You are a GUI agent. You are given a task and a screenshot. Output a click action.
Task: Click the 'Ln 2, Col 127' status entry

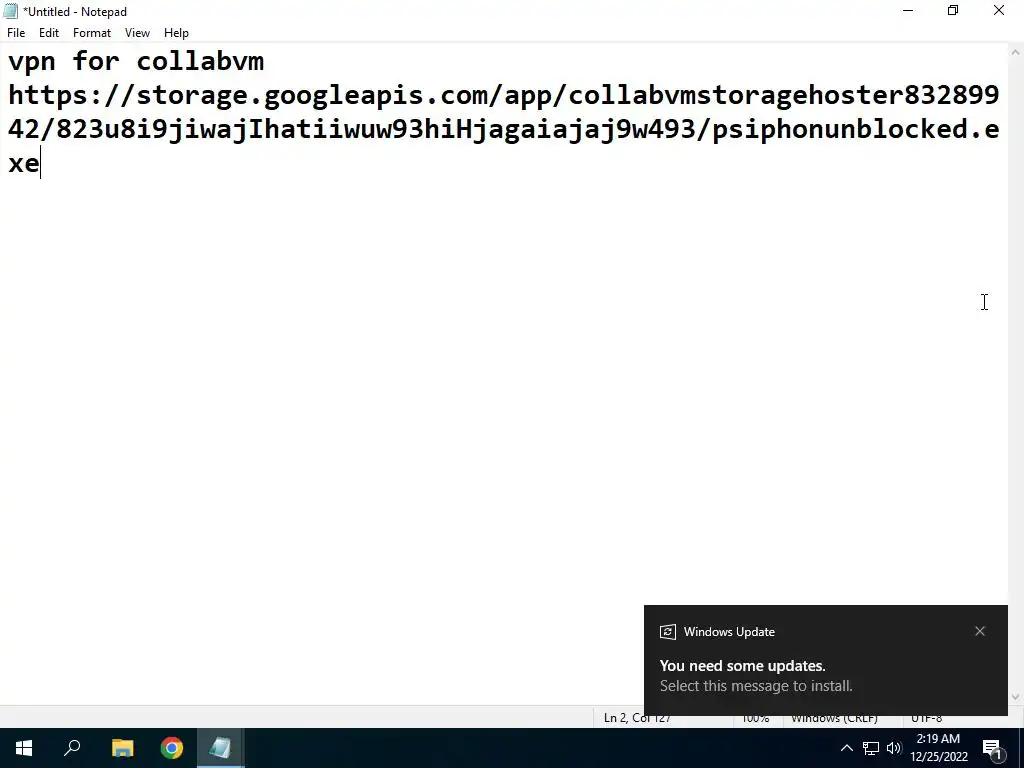[x=637, y=718]
